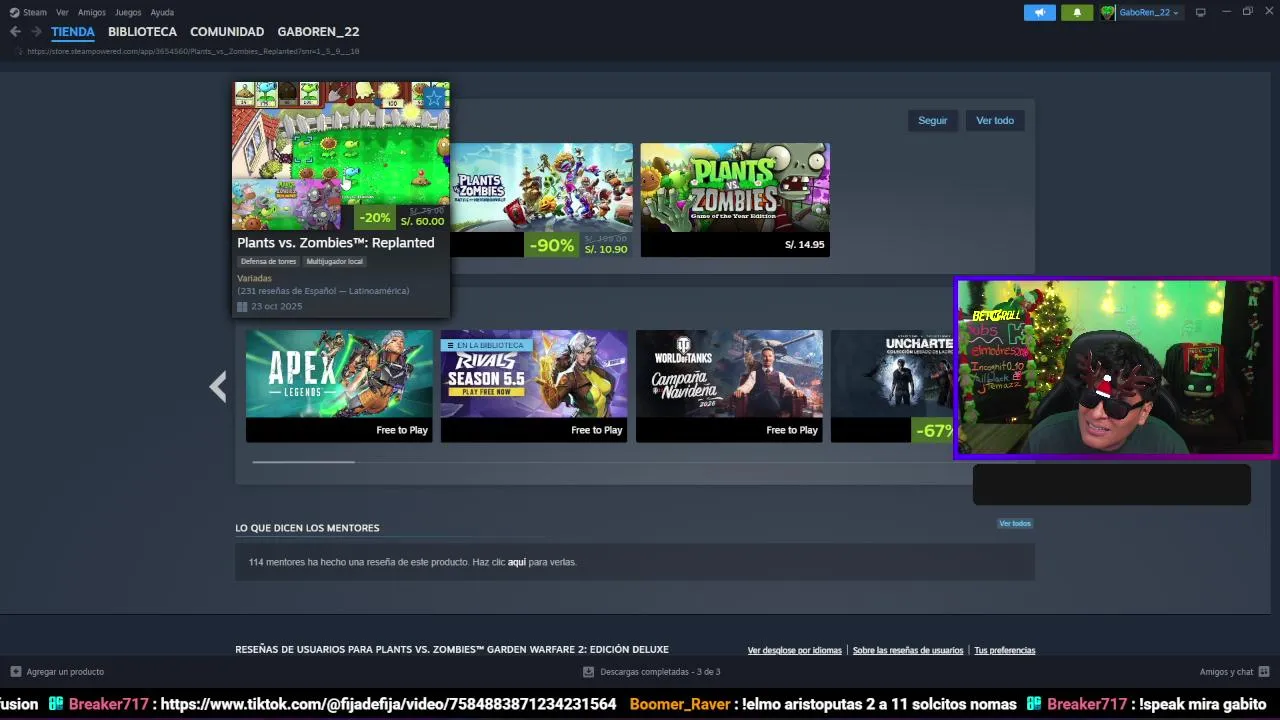Image resolution: width=1280 pixels, height=720 pixels.
Task: Click the -67% discount badge on Uncharted
Action: 933,430
